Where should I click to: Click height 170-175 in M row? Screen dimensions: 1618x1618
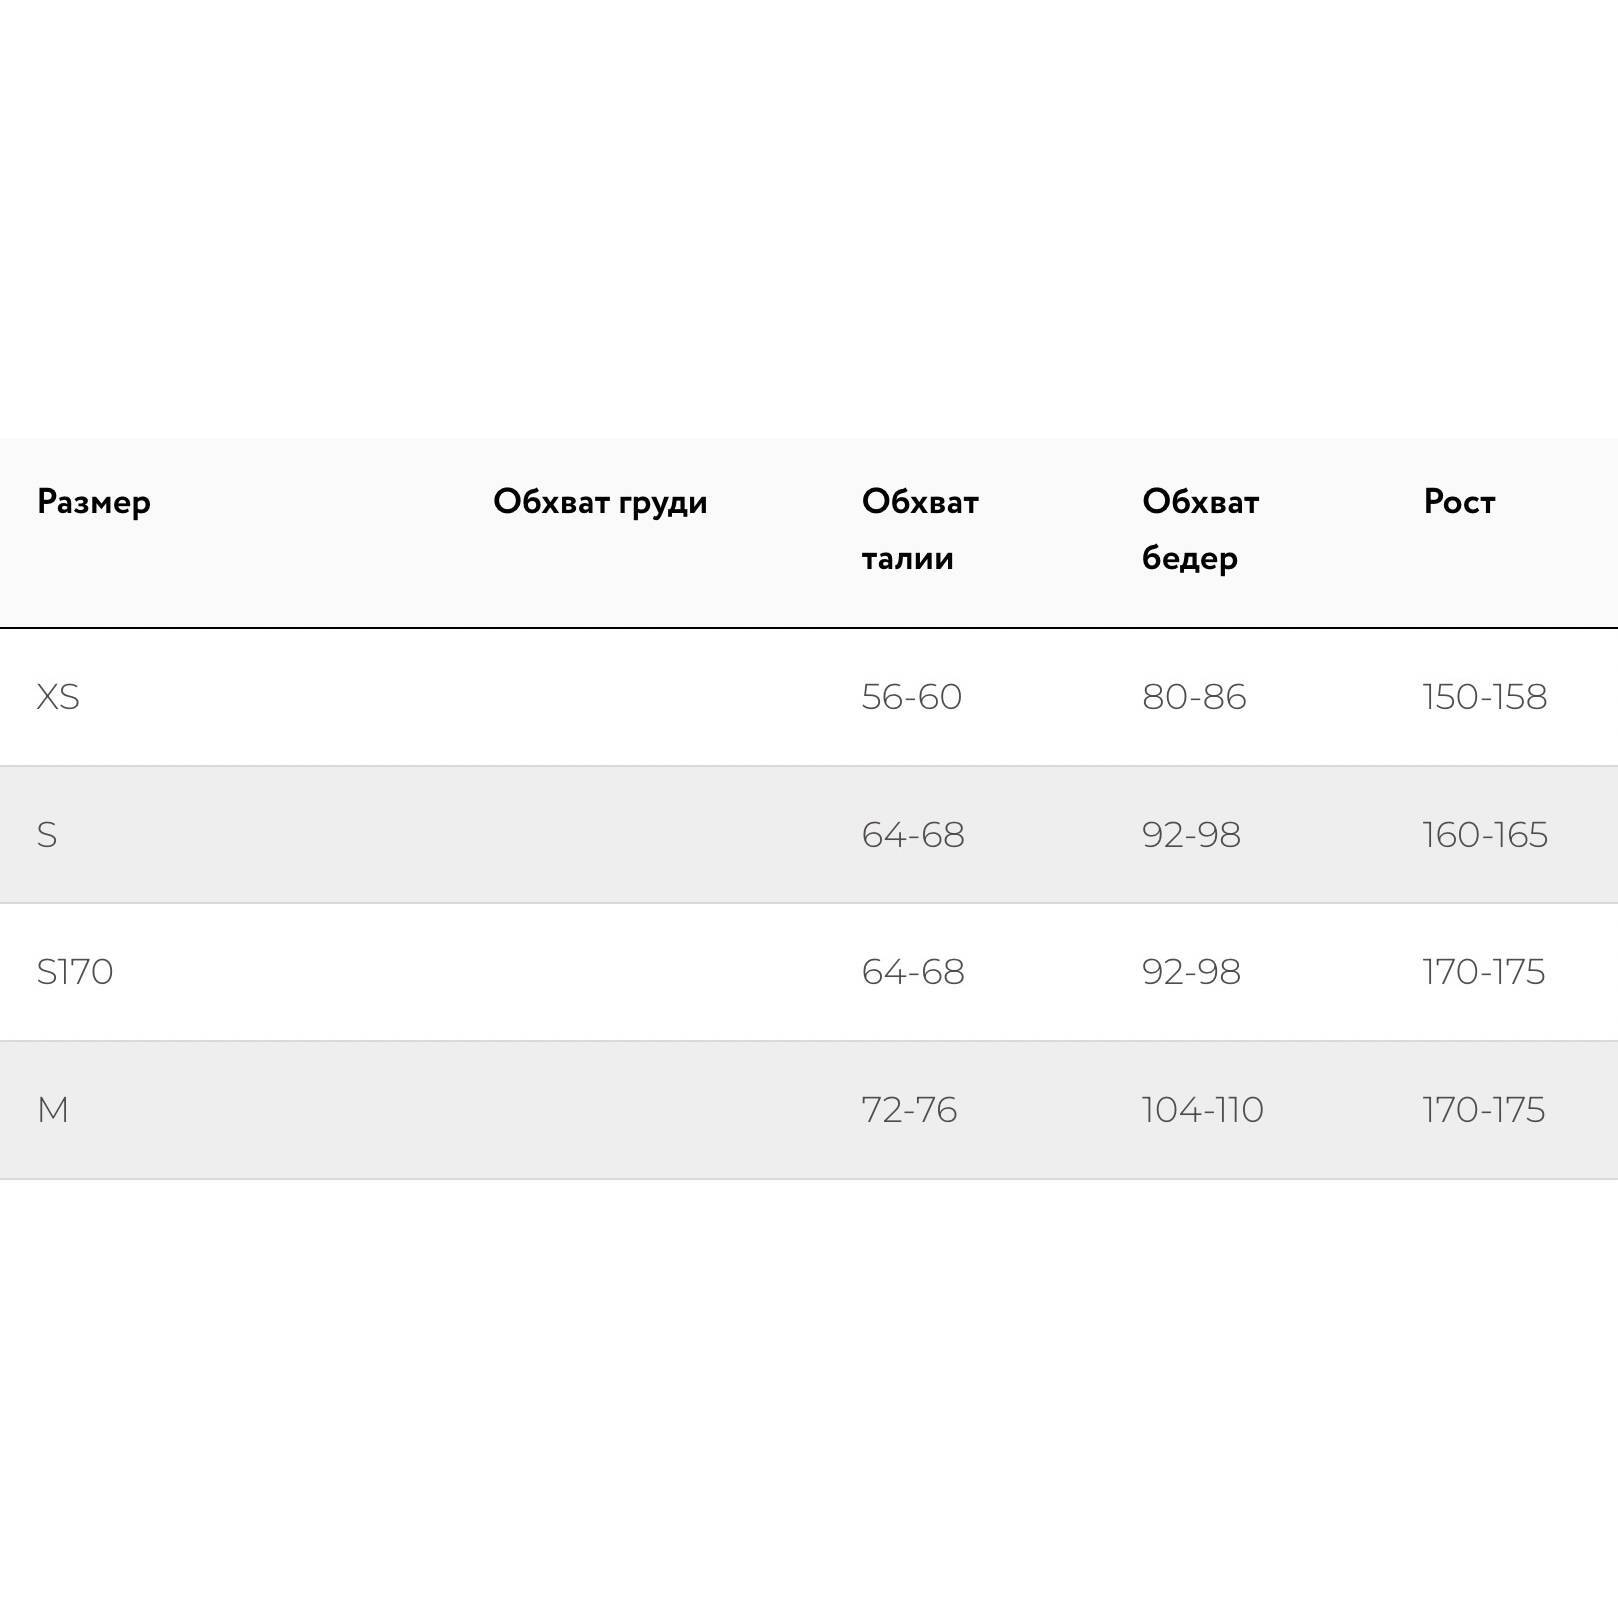[x=1484, y=1110]
